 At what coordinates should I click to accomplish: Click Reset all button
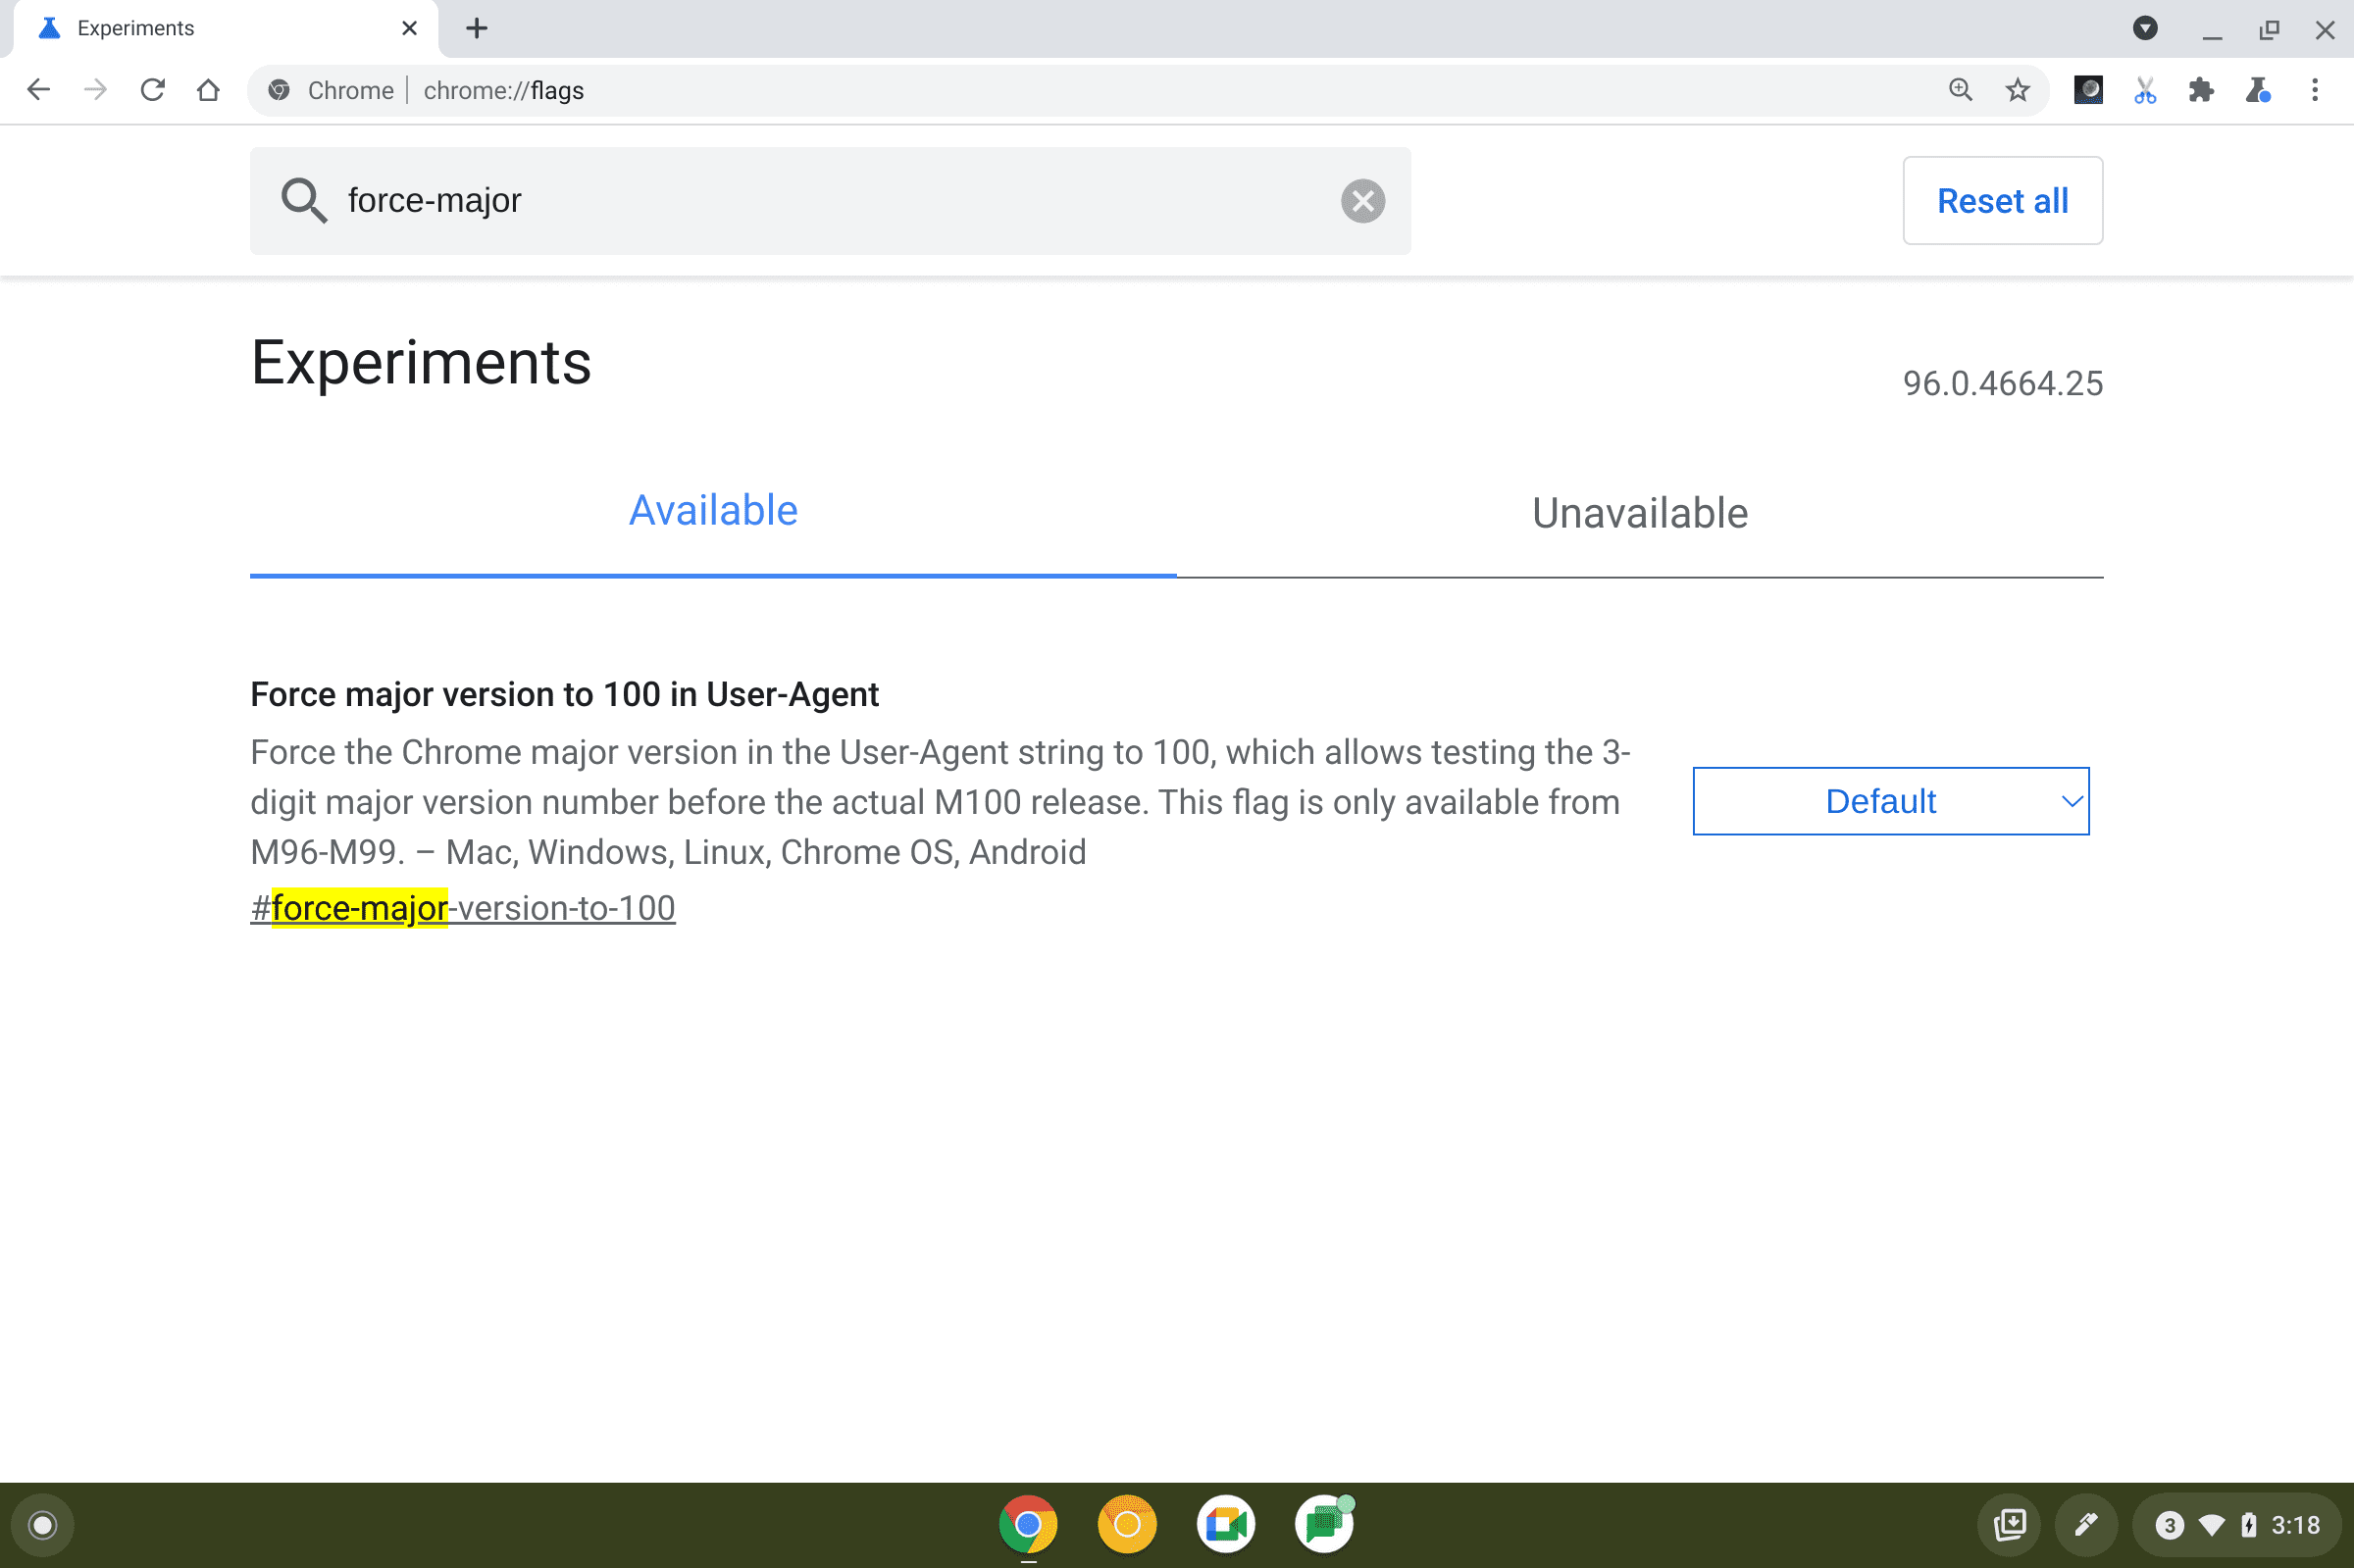click(x=2002, y=199)
